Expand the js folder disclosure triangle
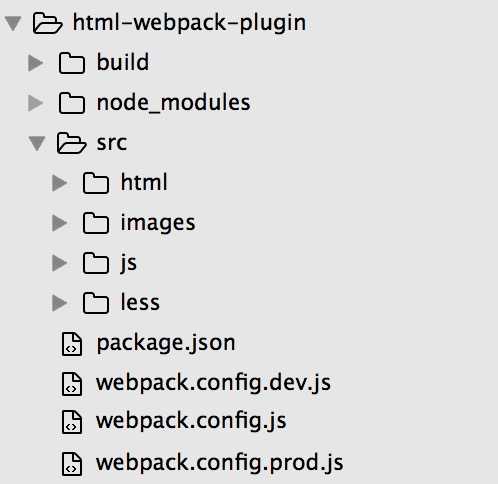498x484 pixels. tap(60, 263)
